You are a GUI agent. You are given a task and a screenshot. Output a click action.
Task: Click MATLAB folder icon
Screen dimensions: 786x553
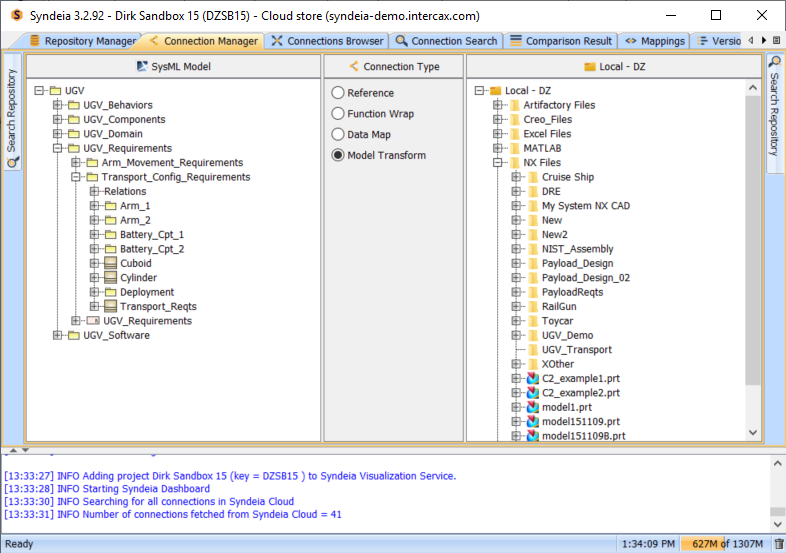click(515, 148)
